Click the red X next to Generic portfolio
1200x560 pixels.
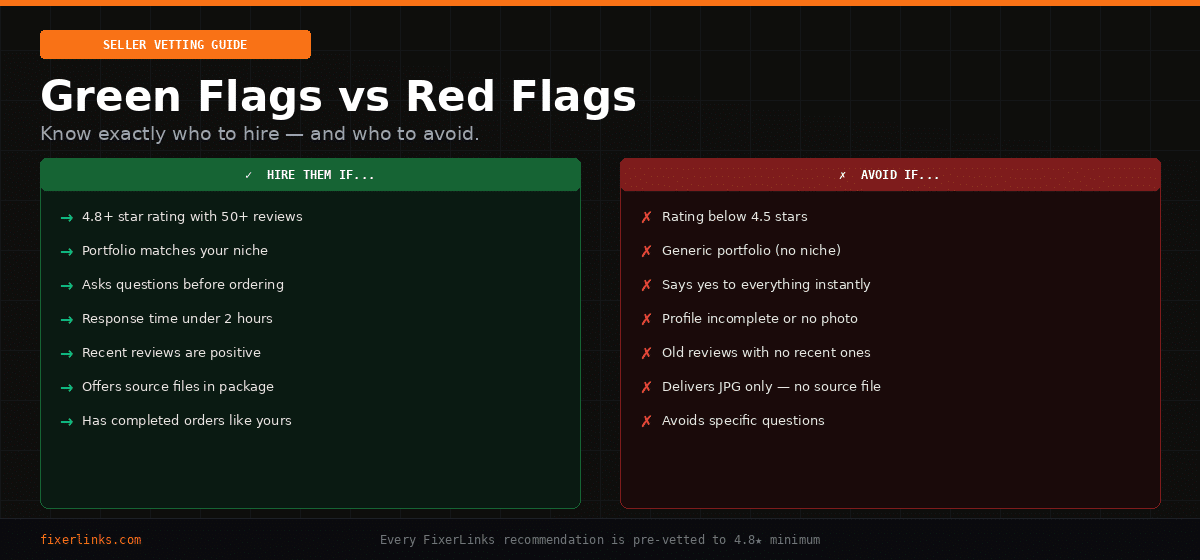tap(646, 251)
